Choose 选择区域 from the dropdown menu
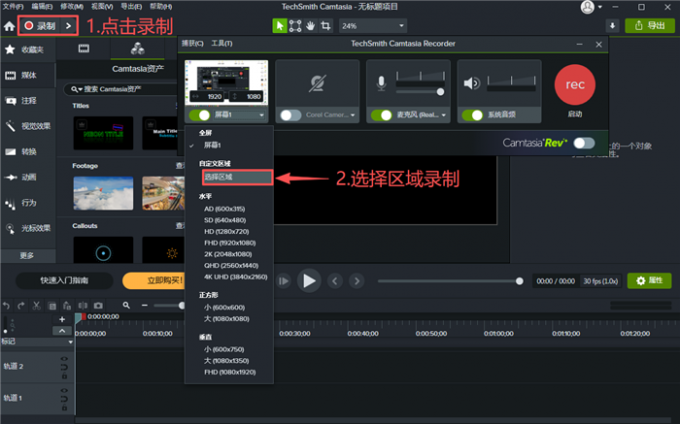Viewport: 680px width, 424px height. pos(237,177)
